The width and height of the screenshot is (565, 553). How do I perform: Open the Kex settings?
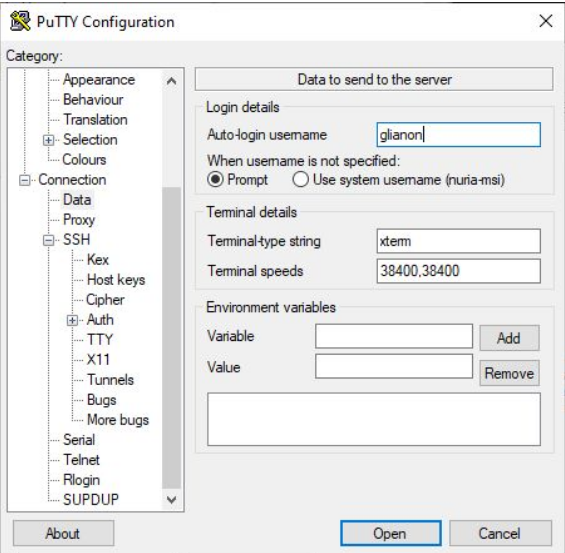point(98,260)
